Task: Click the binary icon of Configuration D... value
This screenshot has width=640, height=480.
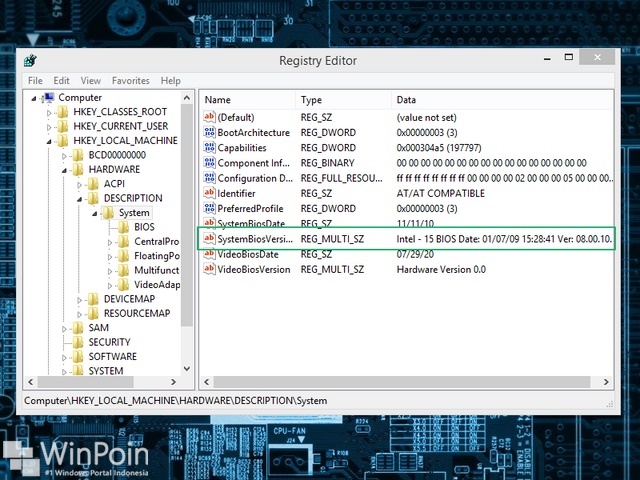Action: 209,178
